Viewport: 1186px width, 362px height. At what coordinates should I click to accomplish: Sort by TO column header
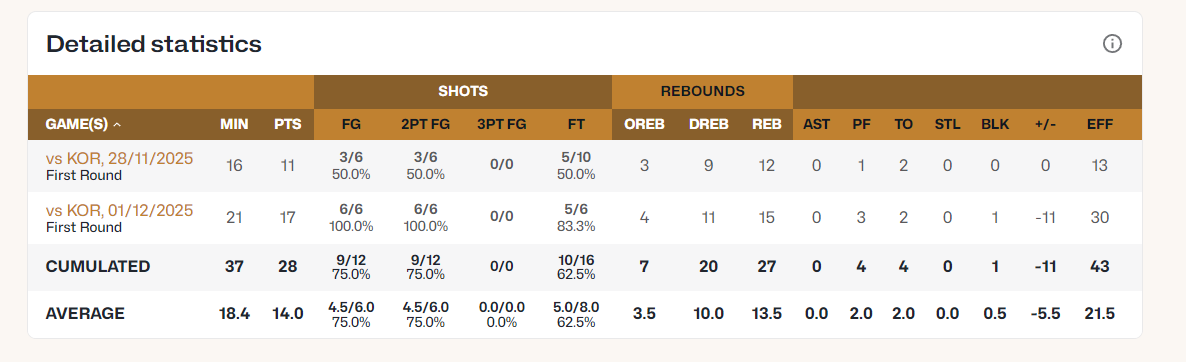[x=903, y=124]
